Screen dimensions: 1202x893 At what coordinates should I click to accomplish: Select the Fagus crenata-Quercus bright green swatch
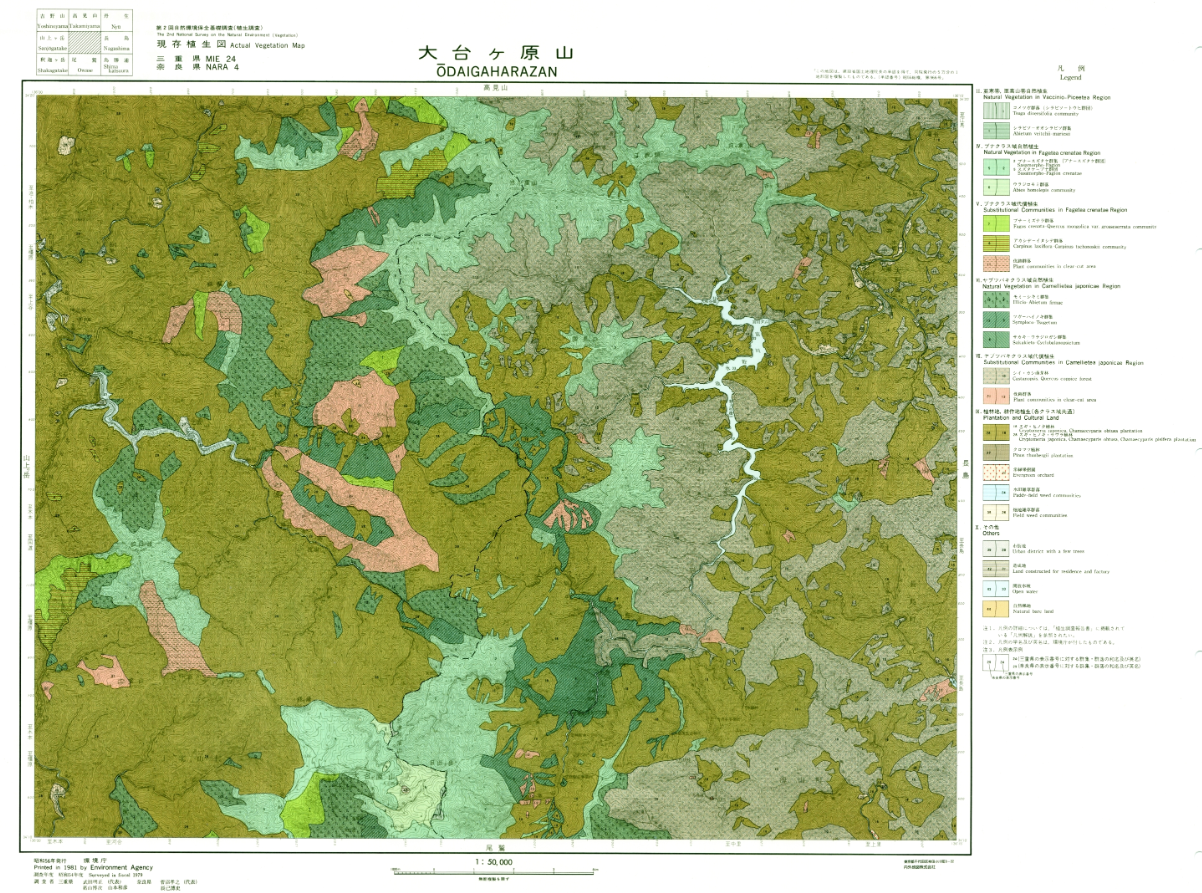994,224
